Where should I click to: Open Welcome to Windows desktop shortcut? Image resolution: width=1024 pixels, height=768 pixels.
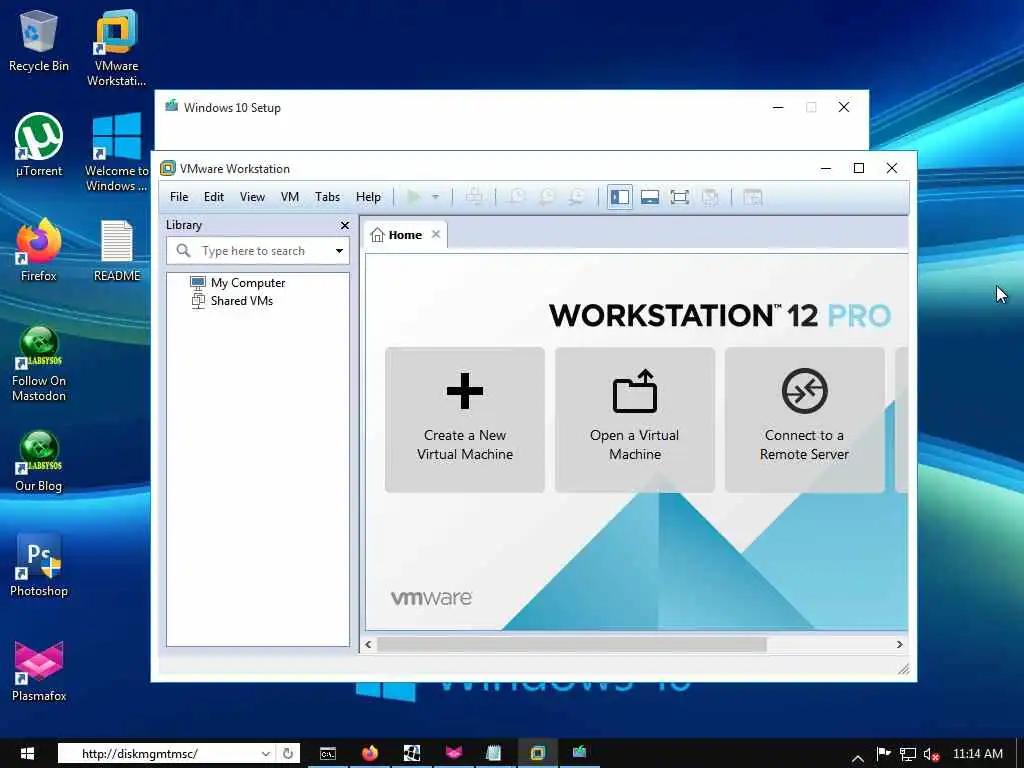point(116,152)
